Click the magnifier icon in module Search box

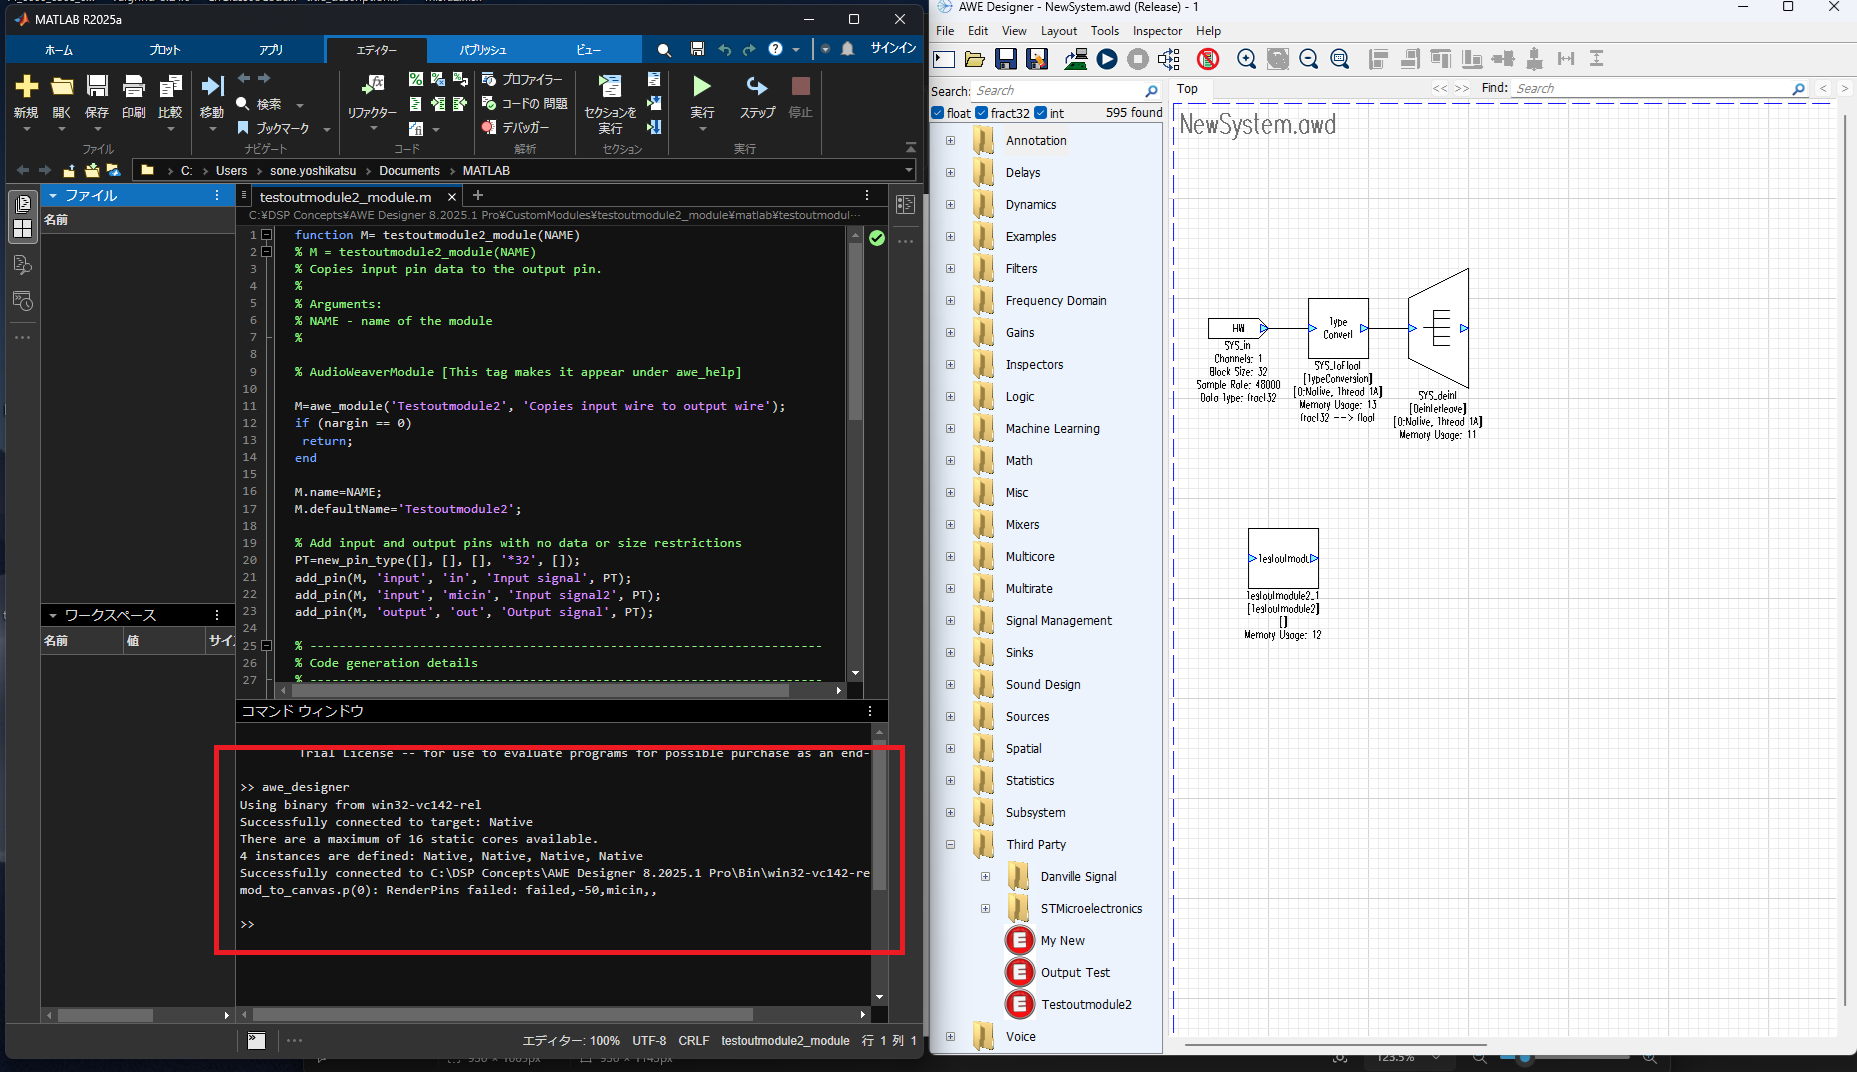[x=1151, y=90]
